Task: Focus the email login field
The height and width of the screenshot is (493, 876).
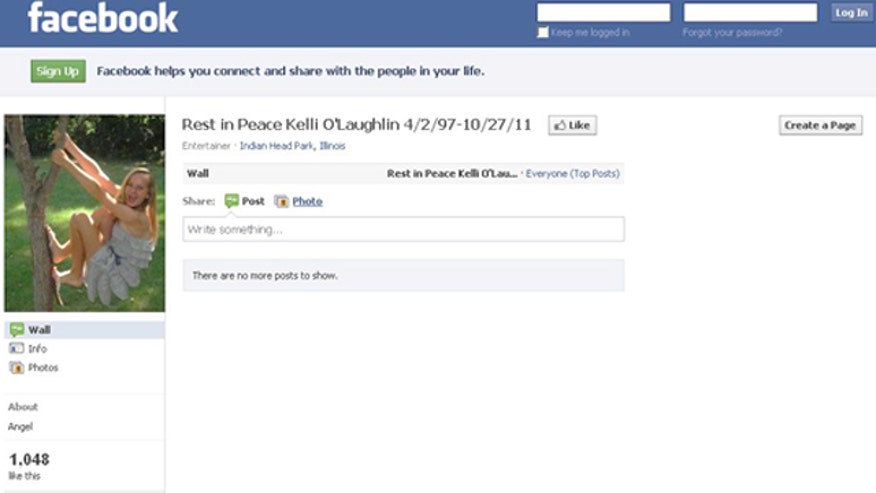Action: pyautogui.click(x=603, y=12)
